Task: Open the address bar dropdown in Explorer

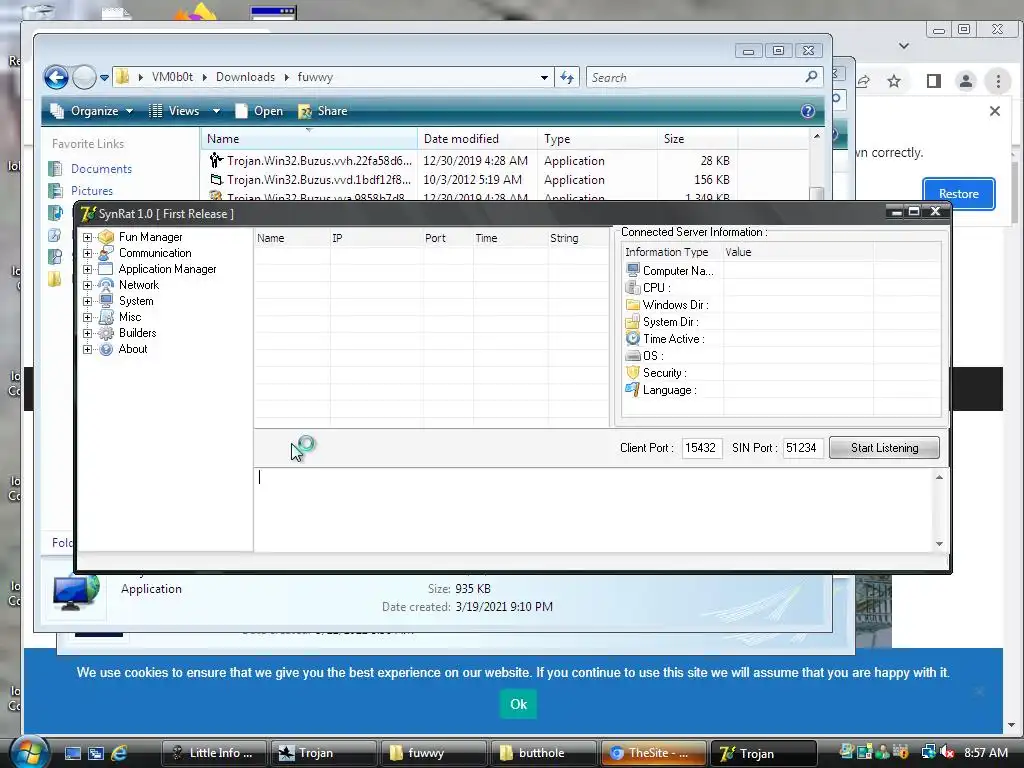Action: pyautogui.click(x=544, y=78)
